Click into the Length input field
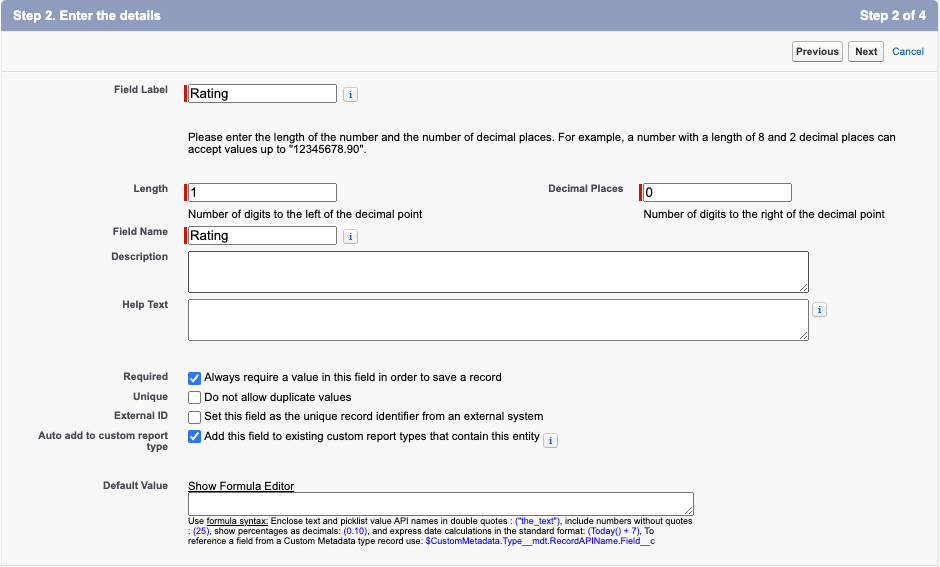The height and width of the screenshot is (567, 940). click(x=263, y=192)
